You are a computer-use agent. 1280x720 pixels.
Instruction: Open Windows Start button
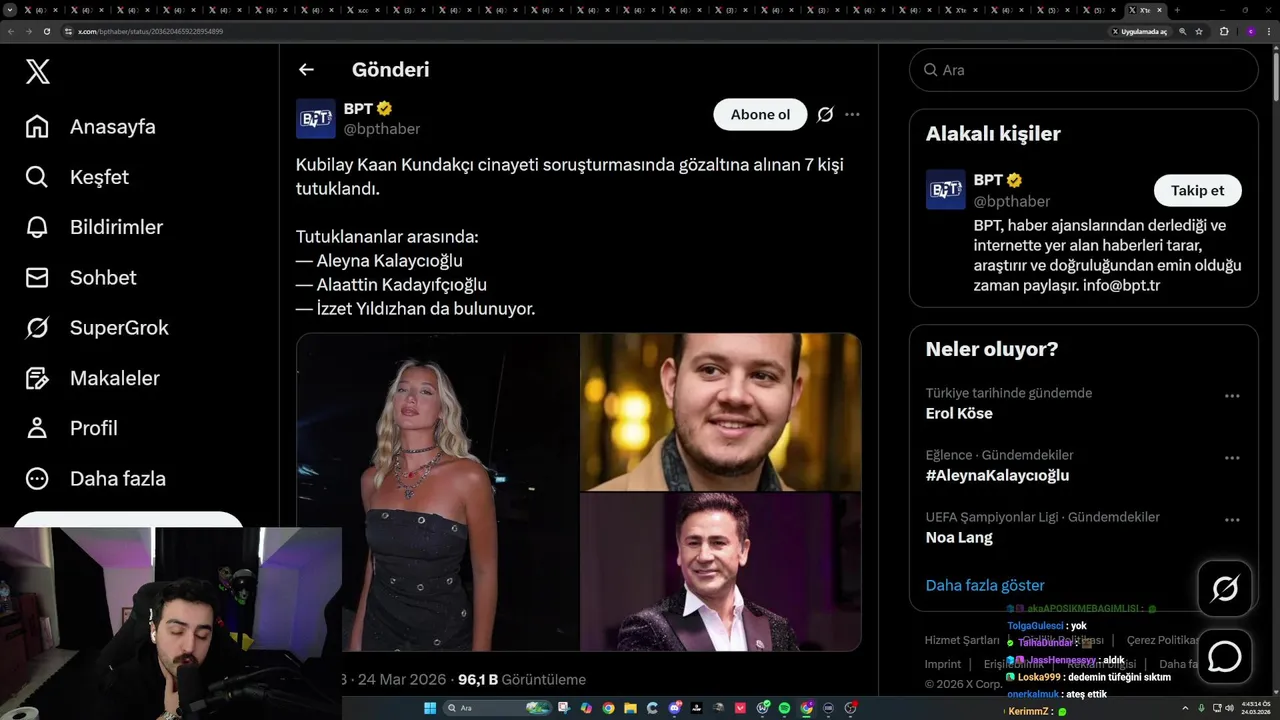pyautogui.click(x=430, y=708)
